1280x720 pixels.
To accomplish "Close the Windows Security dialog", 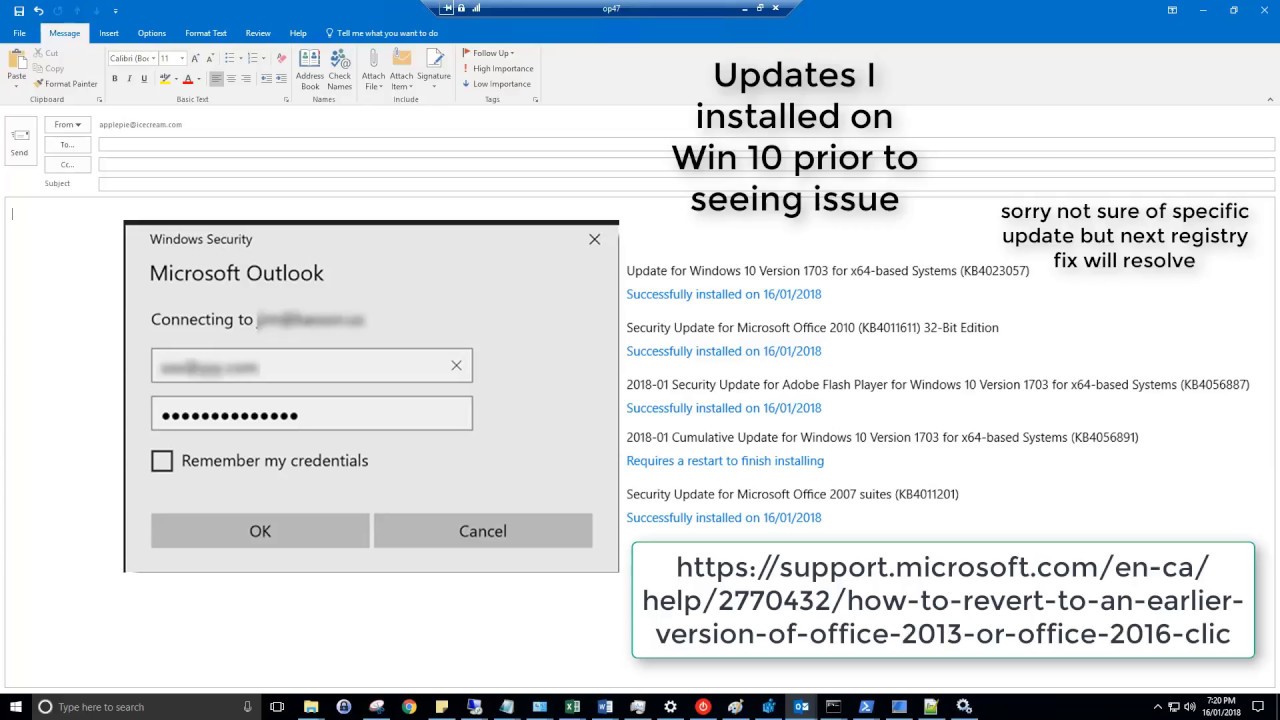I will (x=595, y=239).
